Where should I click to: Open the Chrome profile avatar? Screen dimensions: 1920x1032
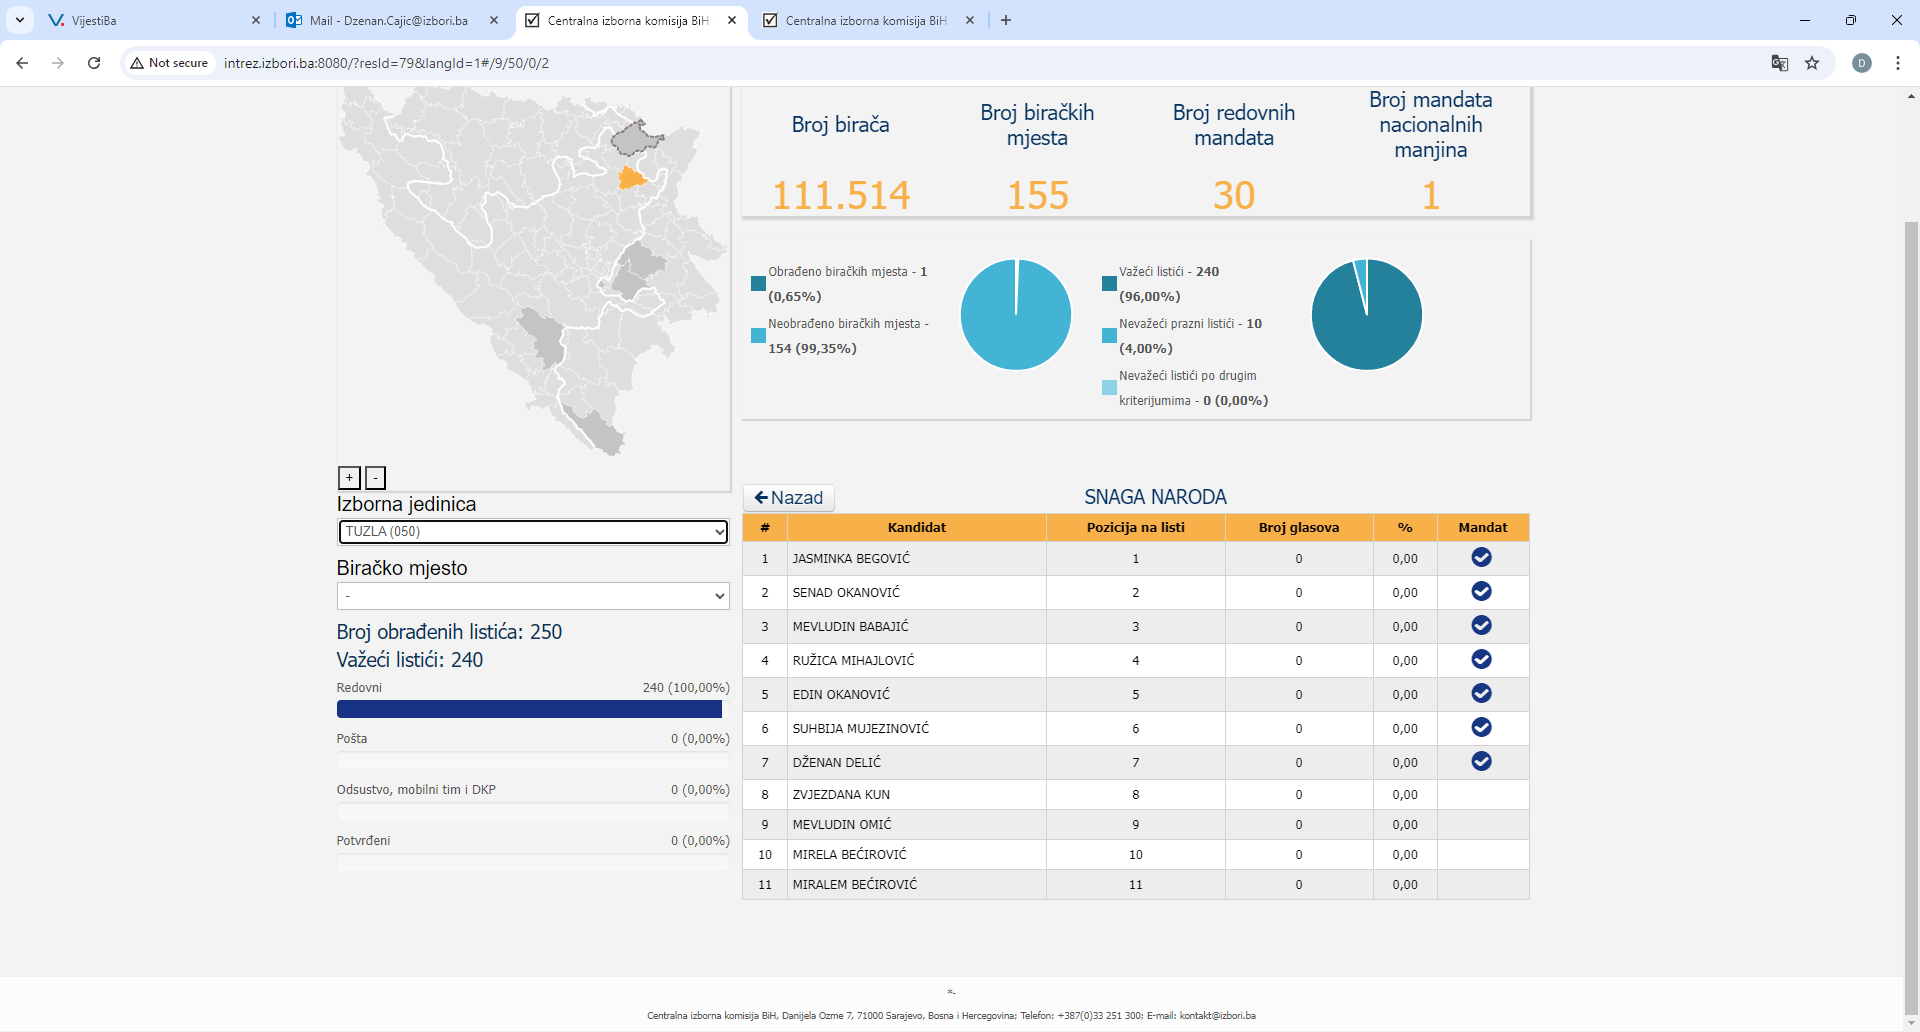(x=1862, y=63)
